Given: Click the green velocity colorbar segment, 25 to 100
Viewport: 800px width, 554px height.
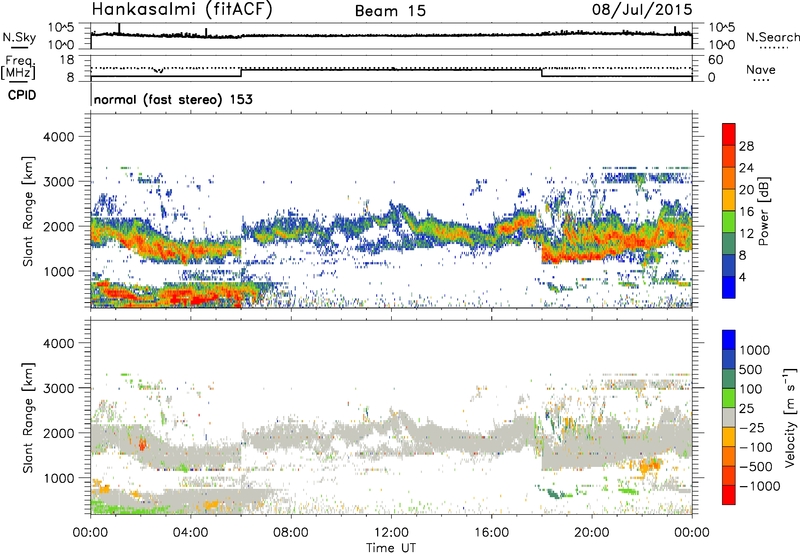Looking at the screenshot, I should [x=729, y=398].
